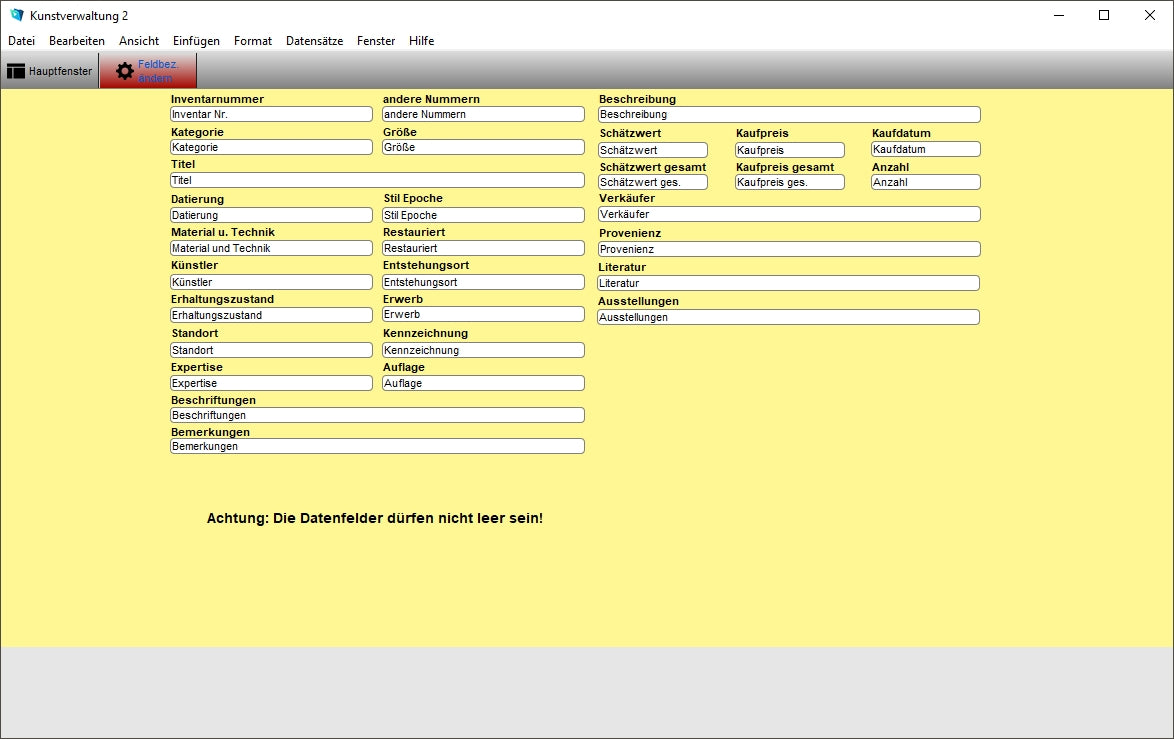Click the Ausstellungen input field
The height and width of the screenshot is (739, 1174).
coord(788,317)
